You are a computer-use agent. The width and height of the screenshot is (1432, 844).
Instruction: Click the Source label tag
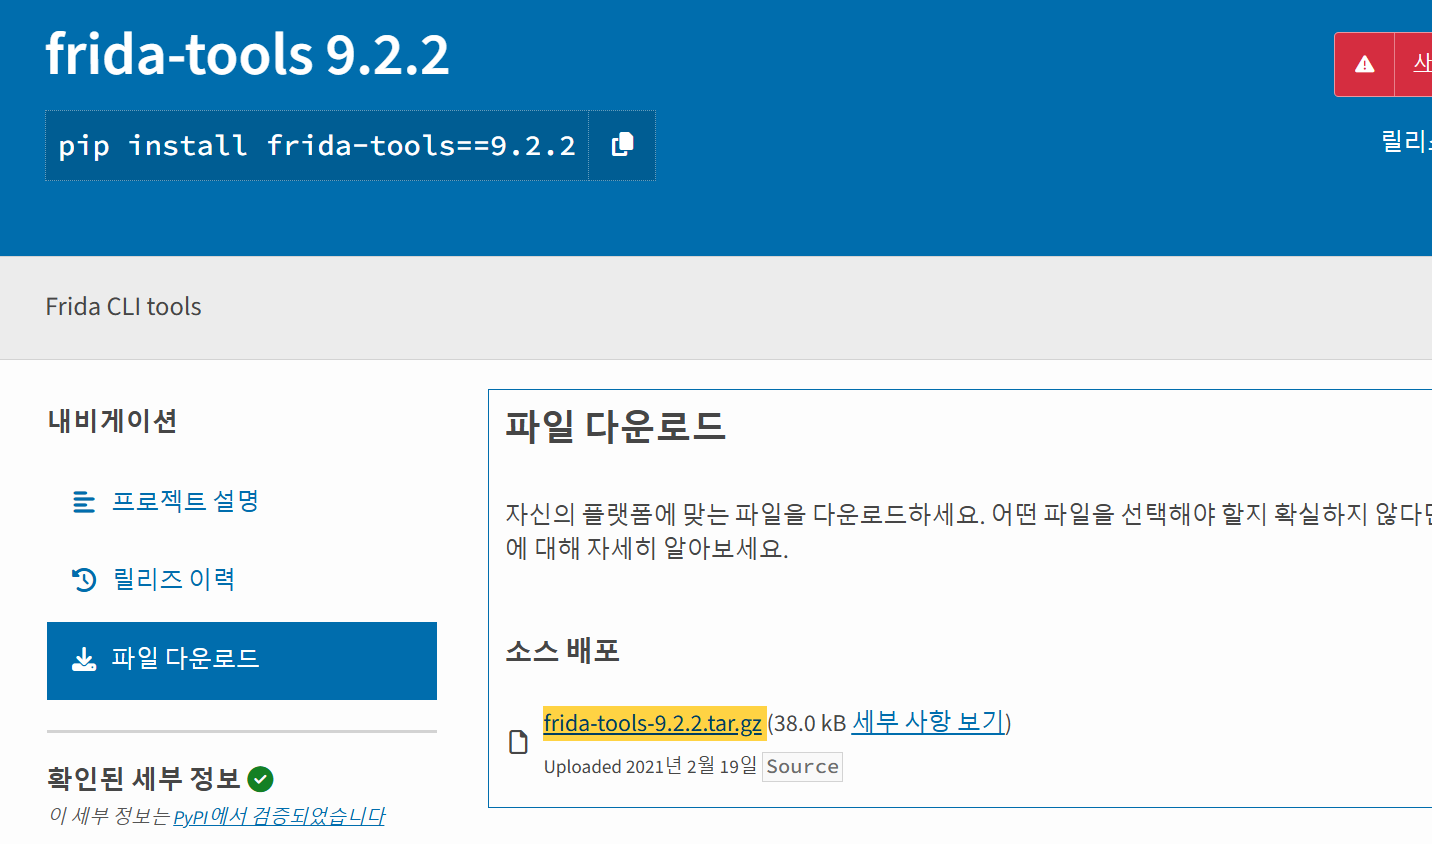(x=802, y=767)
